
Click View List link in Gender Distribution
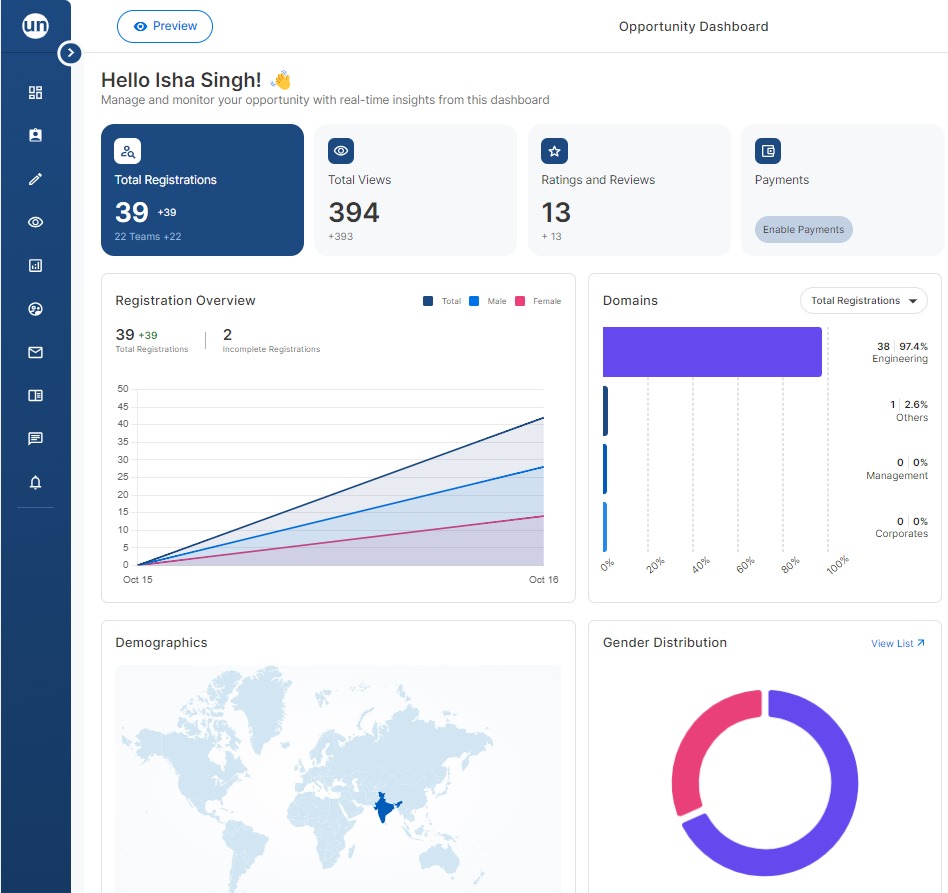(898, 643)
